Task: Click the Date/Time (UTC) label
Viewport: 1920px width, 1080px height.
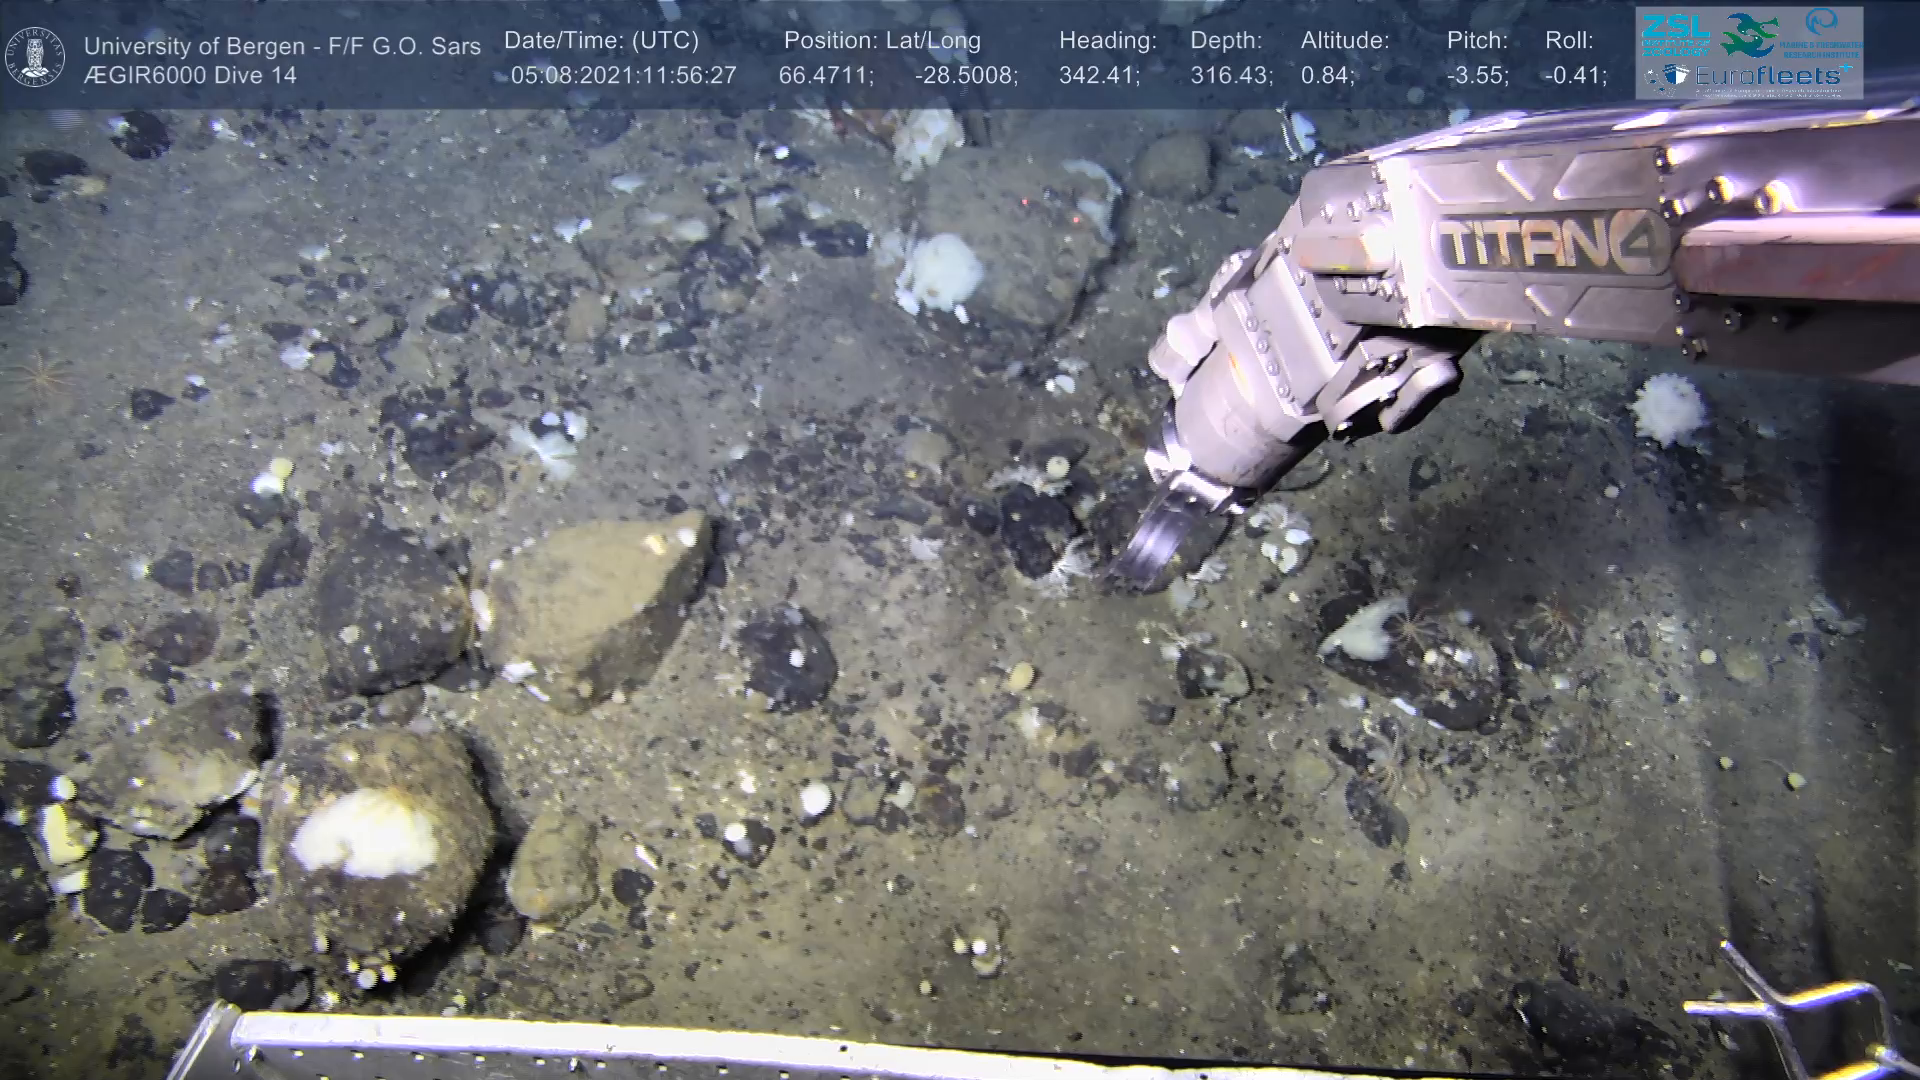Action: coord(601,41)
